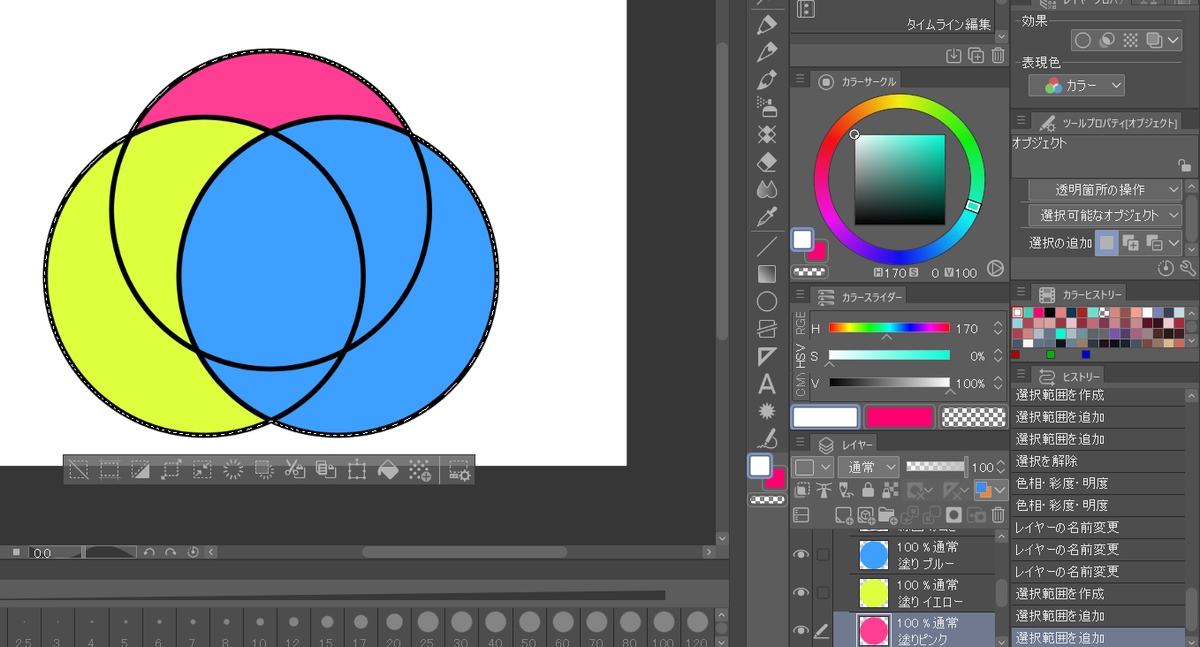Hide the 塗りブルー layer
1200x647 pixels.
pos(800,555)
